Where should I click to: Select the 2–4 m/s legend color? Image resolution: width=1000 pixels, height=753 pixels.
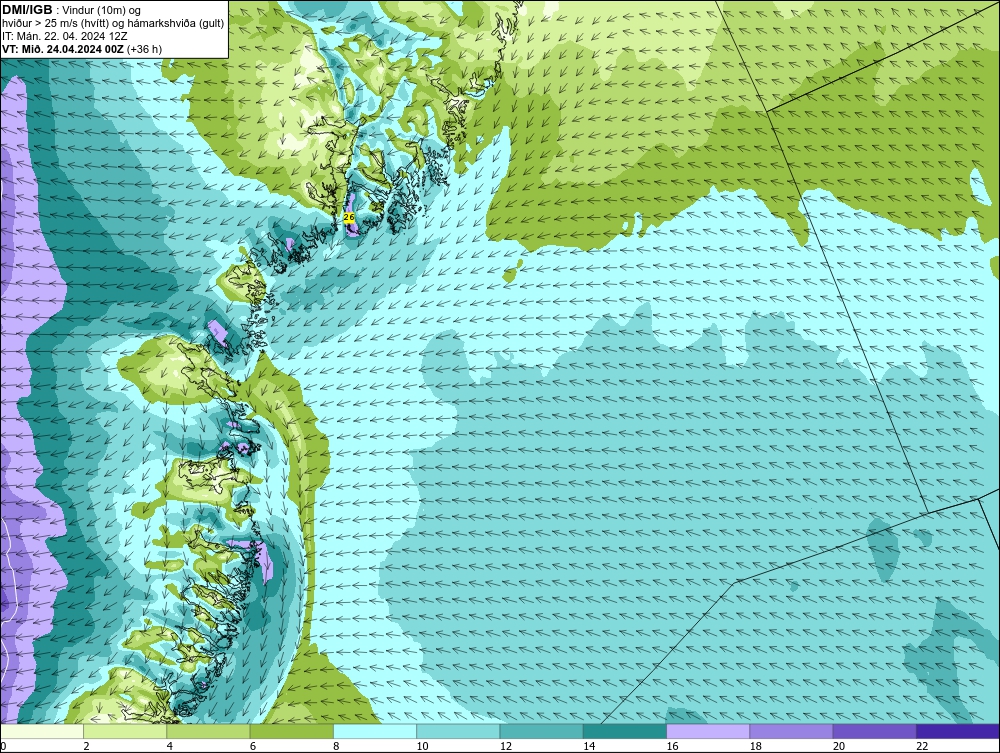pyautogui.click(x=125, y=731)
